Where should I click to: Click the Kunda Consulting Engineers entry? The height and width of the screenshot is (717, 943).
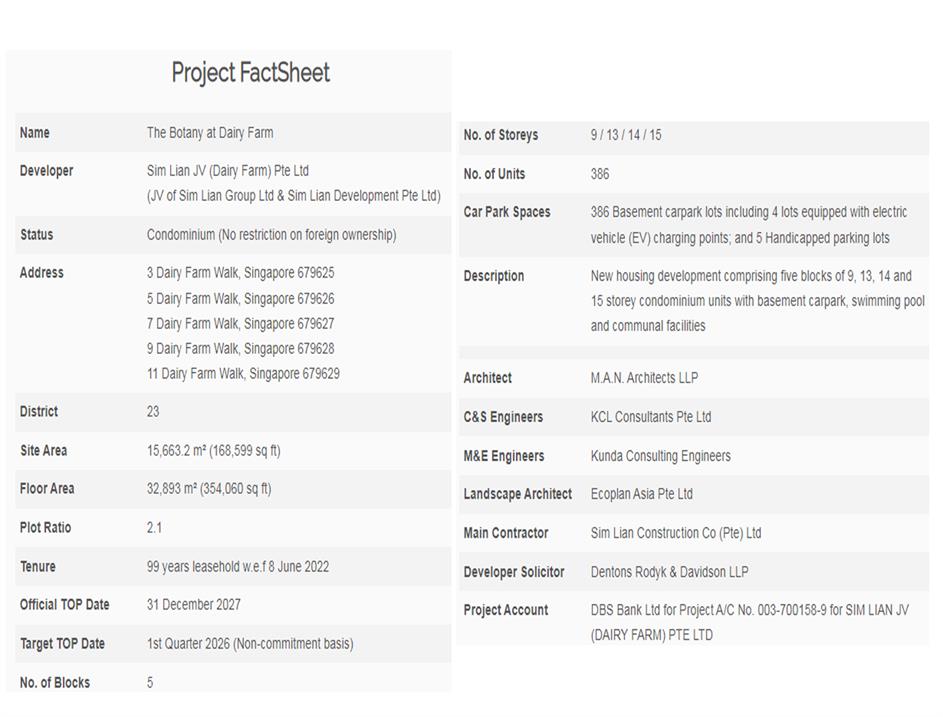(661, 456)
